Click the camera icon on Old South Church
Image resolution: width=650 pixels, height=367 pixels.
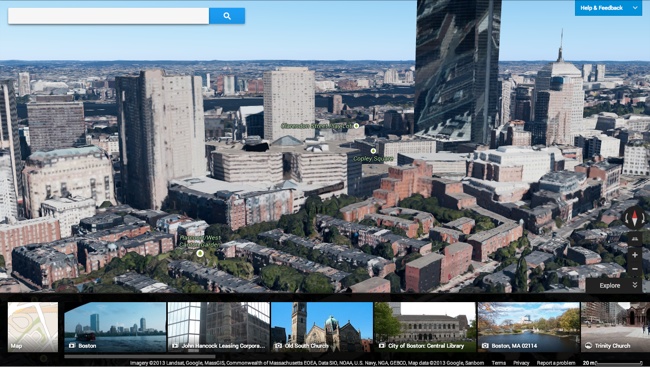click(x=279, y=345)
